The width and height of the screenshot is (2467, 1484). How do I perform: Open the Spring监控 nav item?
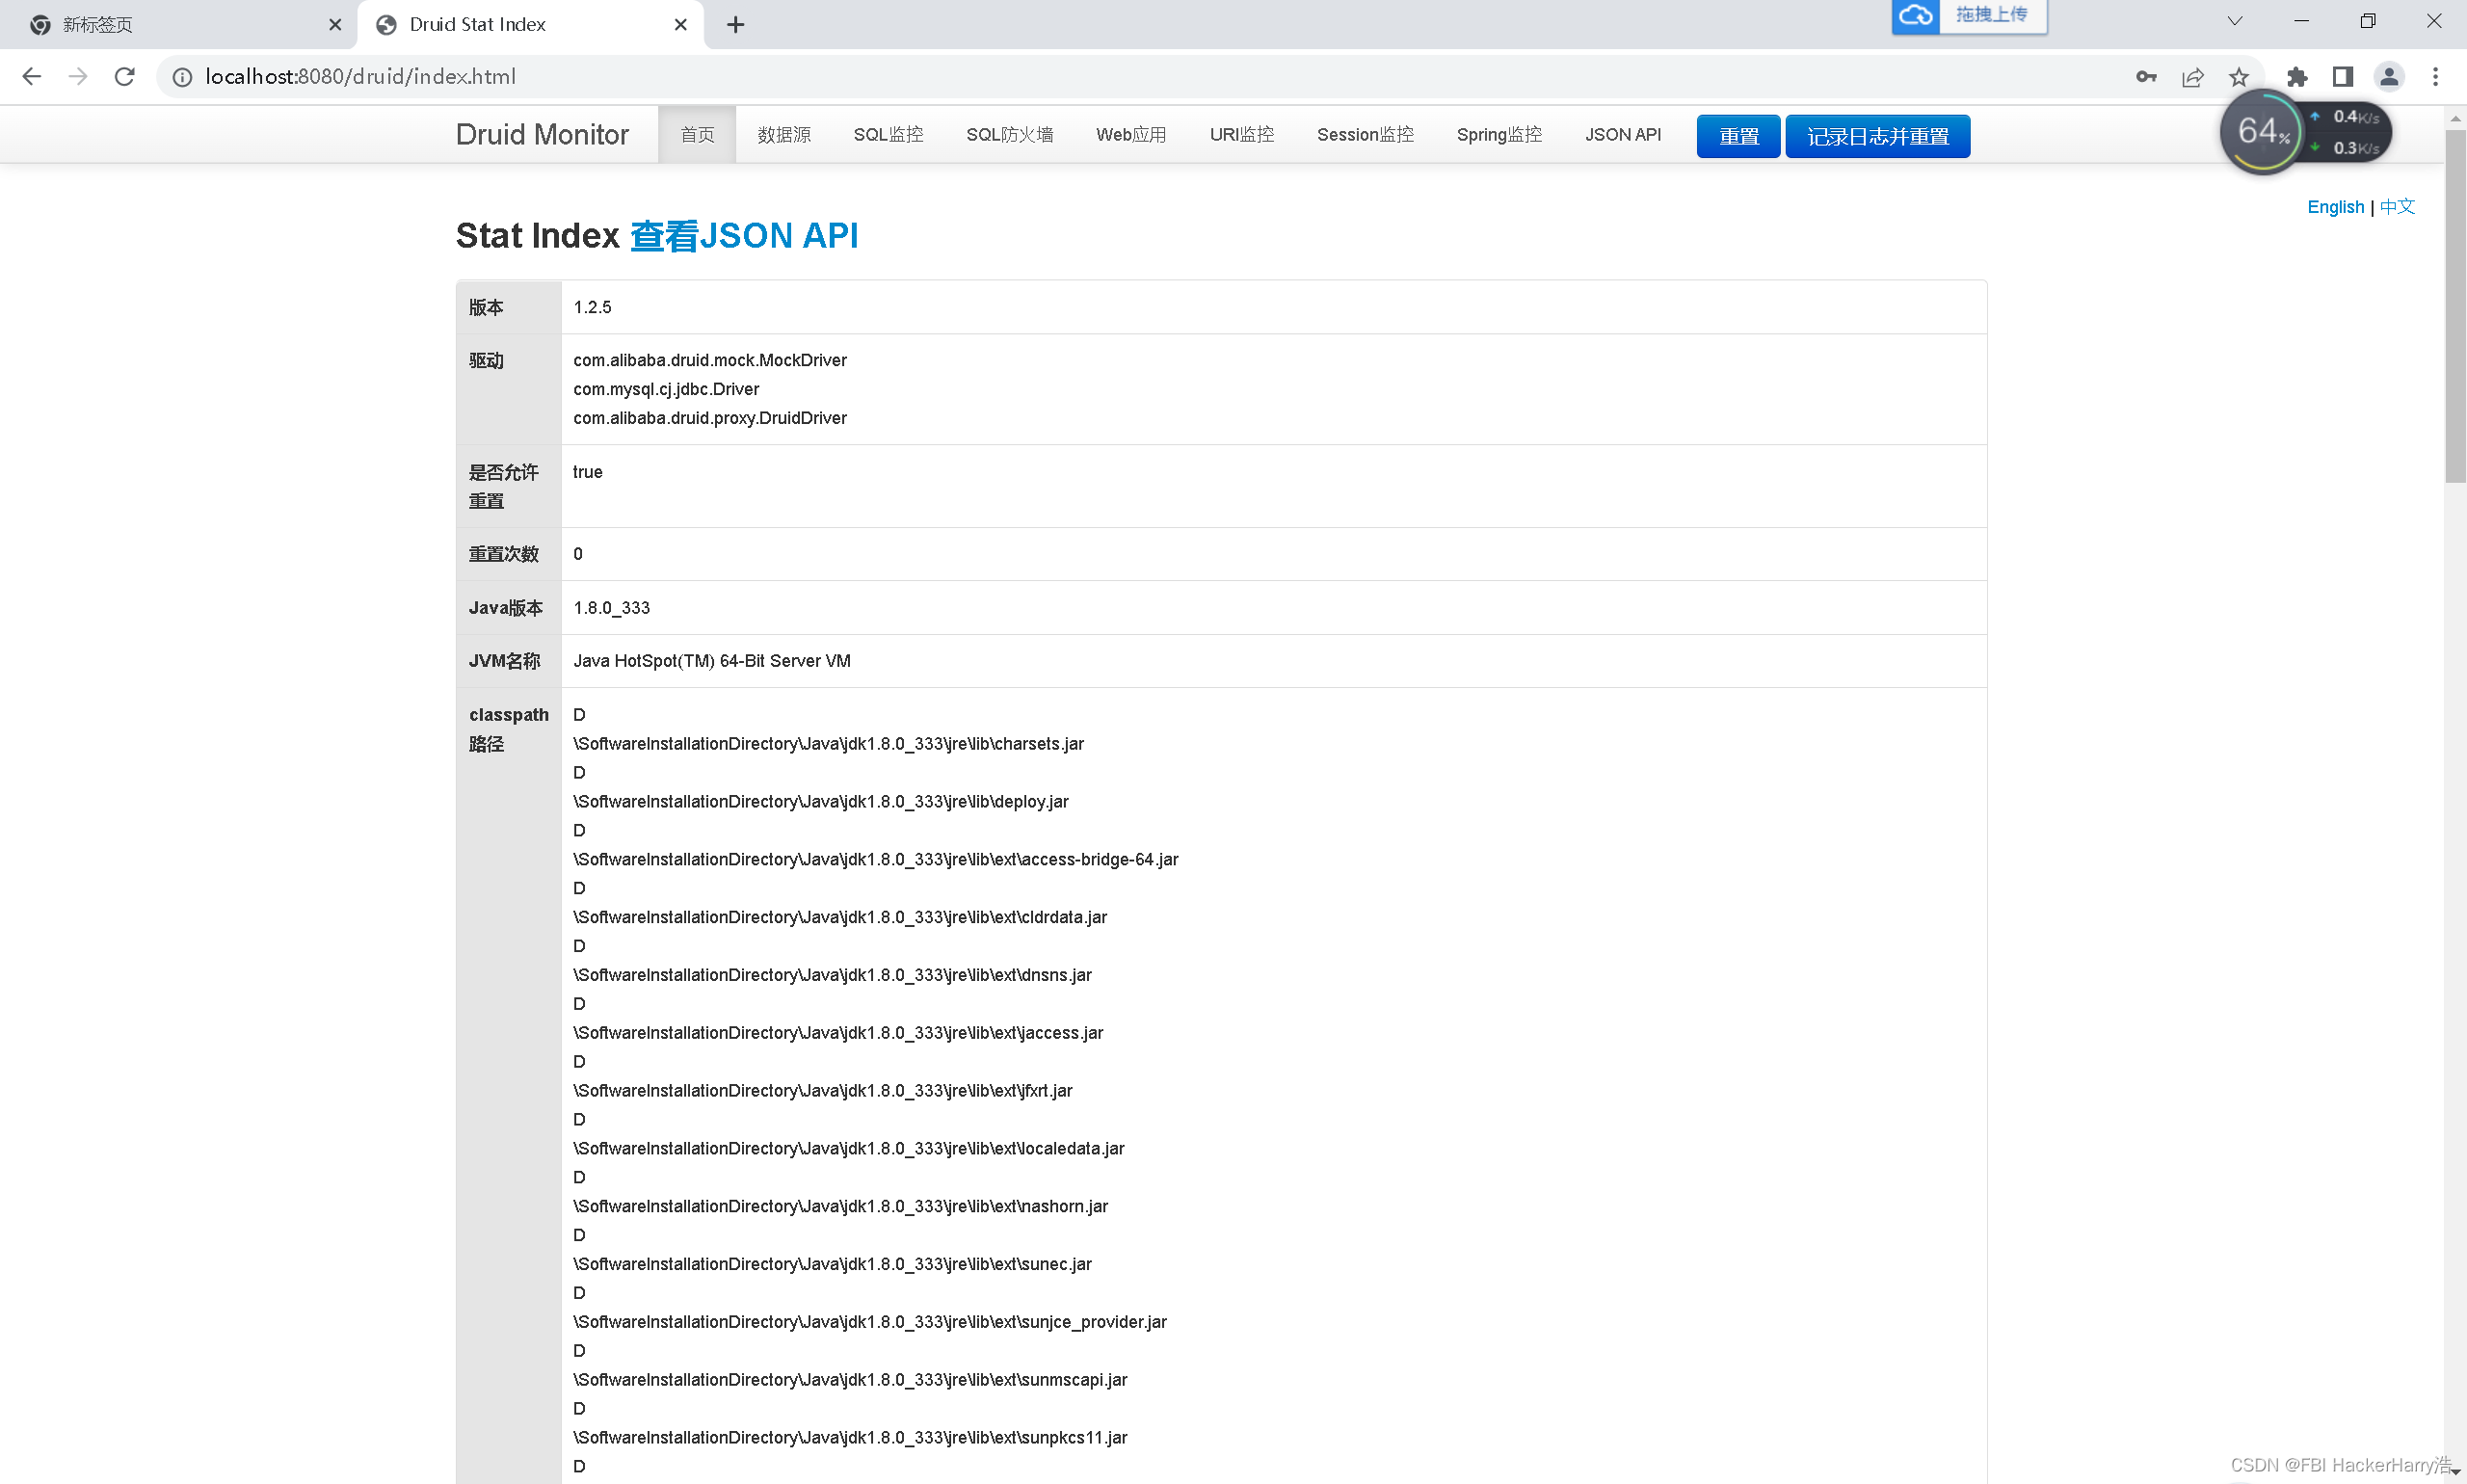pos(1499,135)
